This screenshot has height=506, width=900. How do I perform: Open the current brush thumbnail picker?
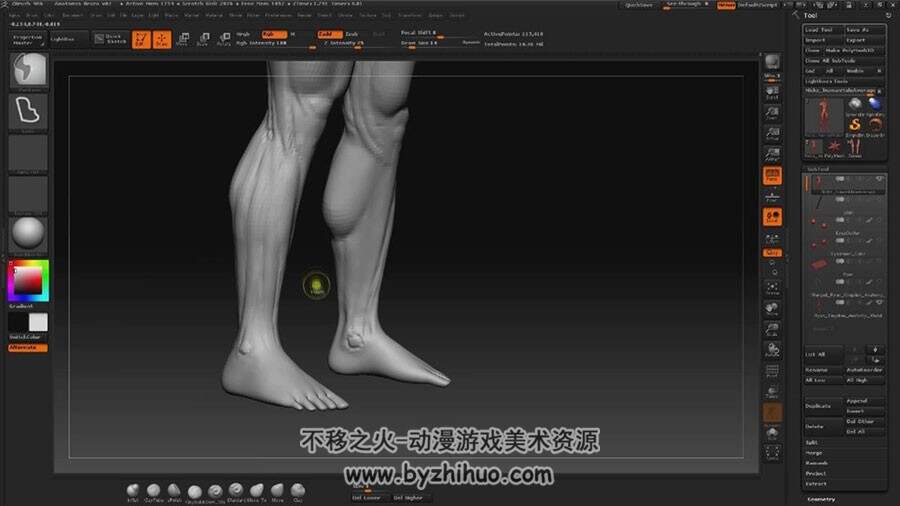[28, 71]
